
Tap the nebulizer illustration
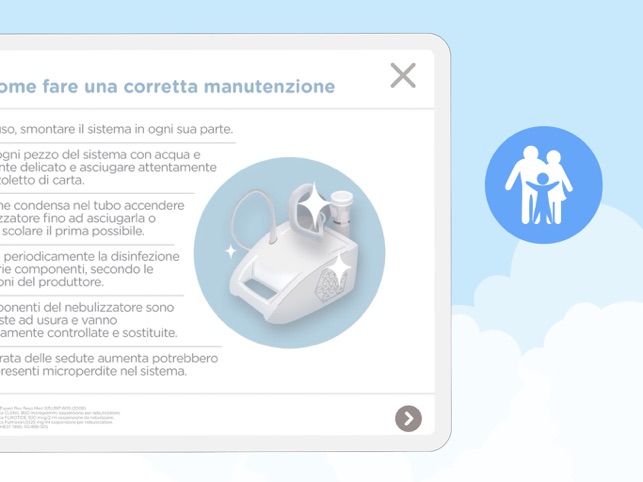290,253
